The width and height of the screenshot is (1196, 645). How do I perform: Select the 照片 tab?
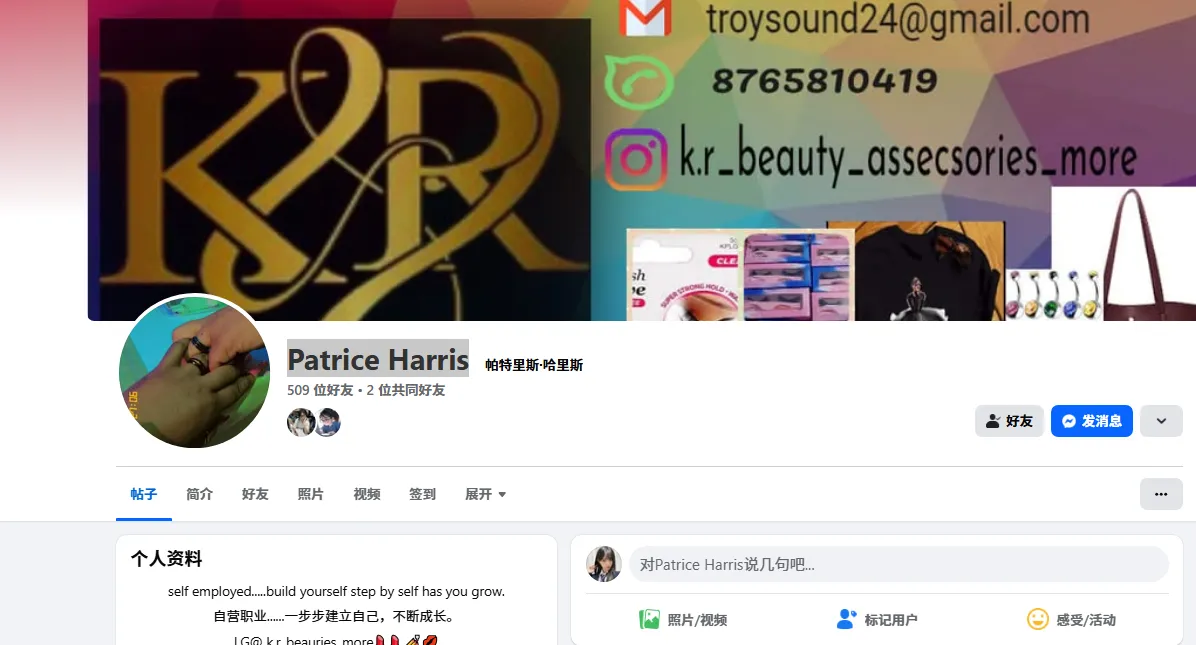click(x=311, y=493)
